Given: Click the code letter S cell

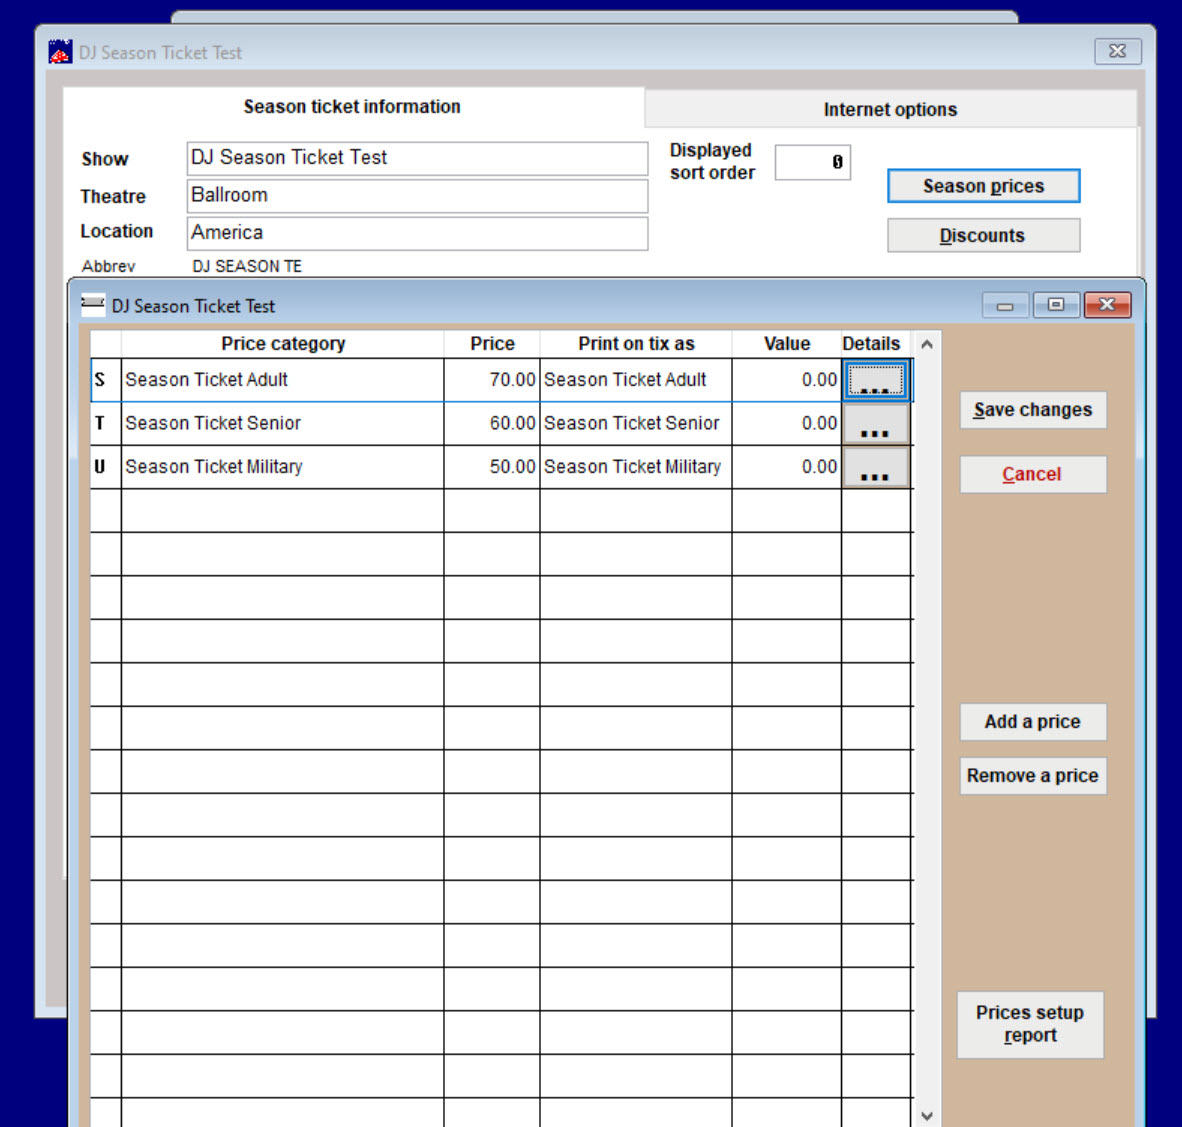Looking at the screenshot, I should (106, 380).
